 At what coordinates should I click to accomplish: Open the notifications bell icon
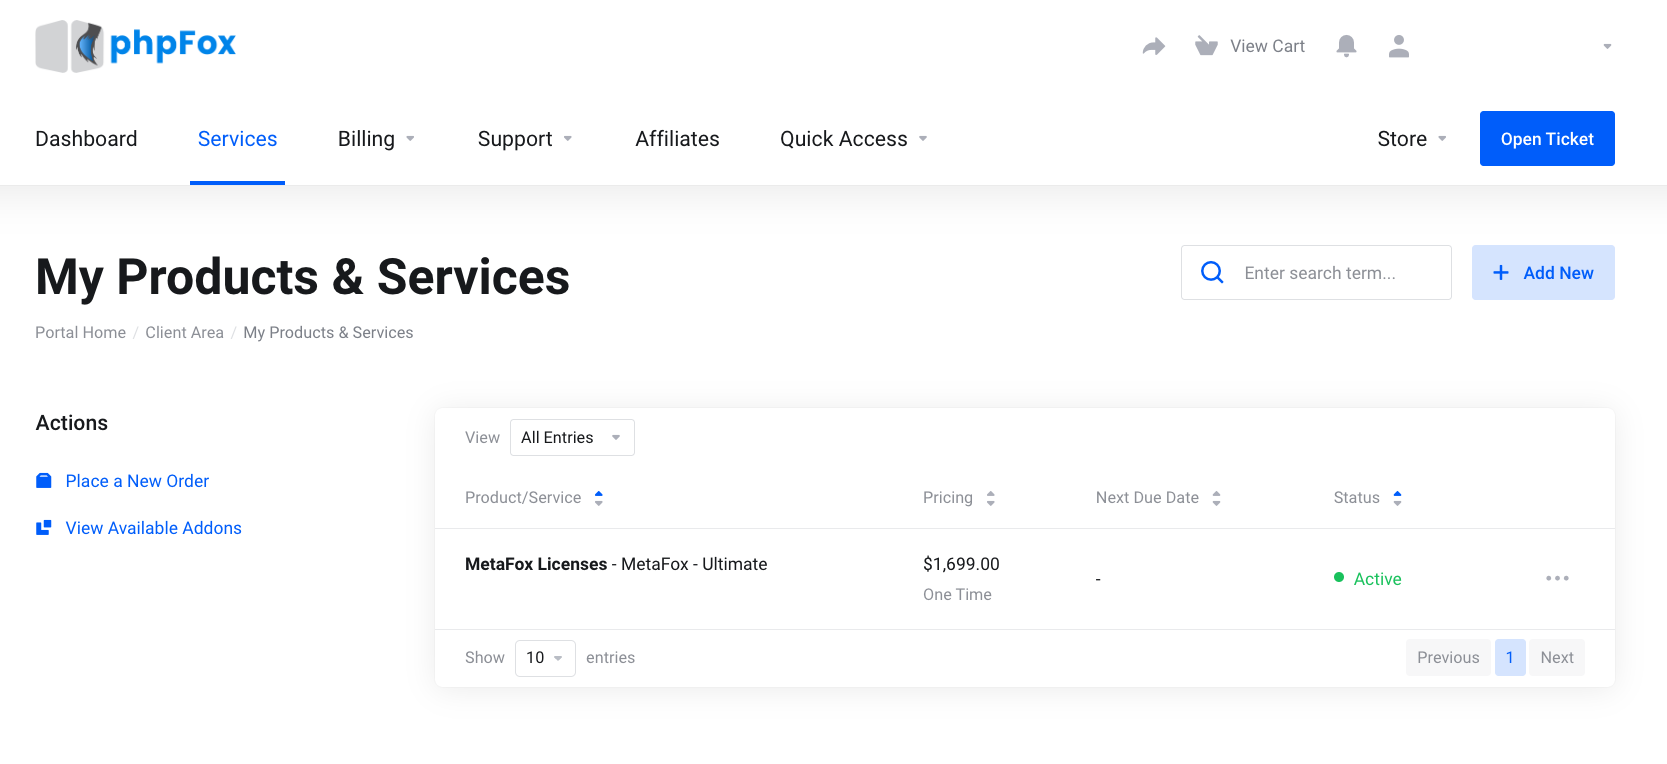point(1347,46)
